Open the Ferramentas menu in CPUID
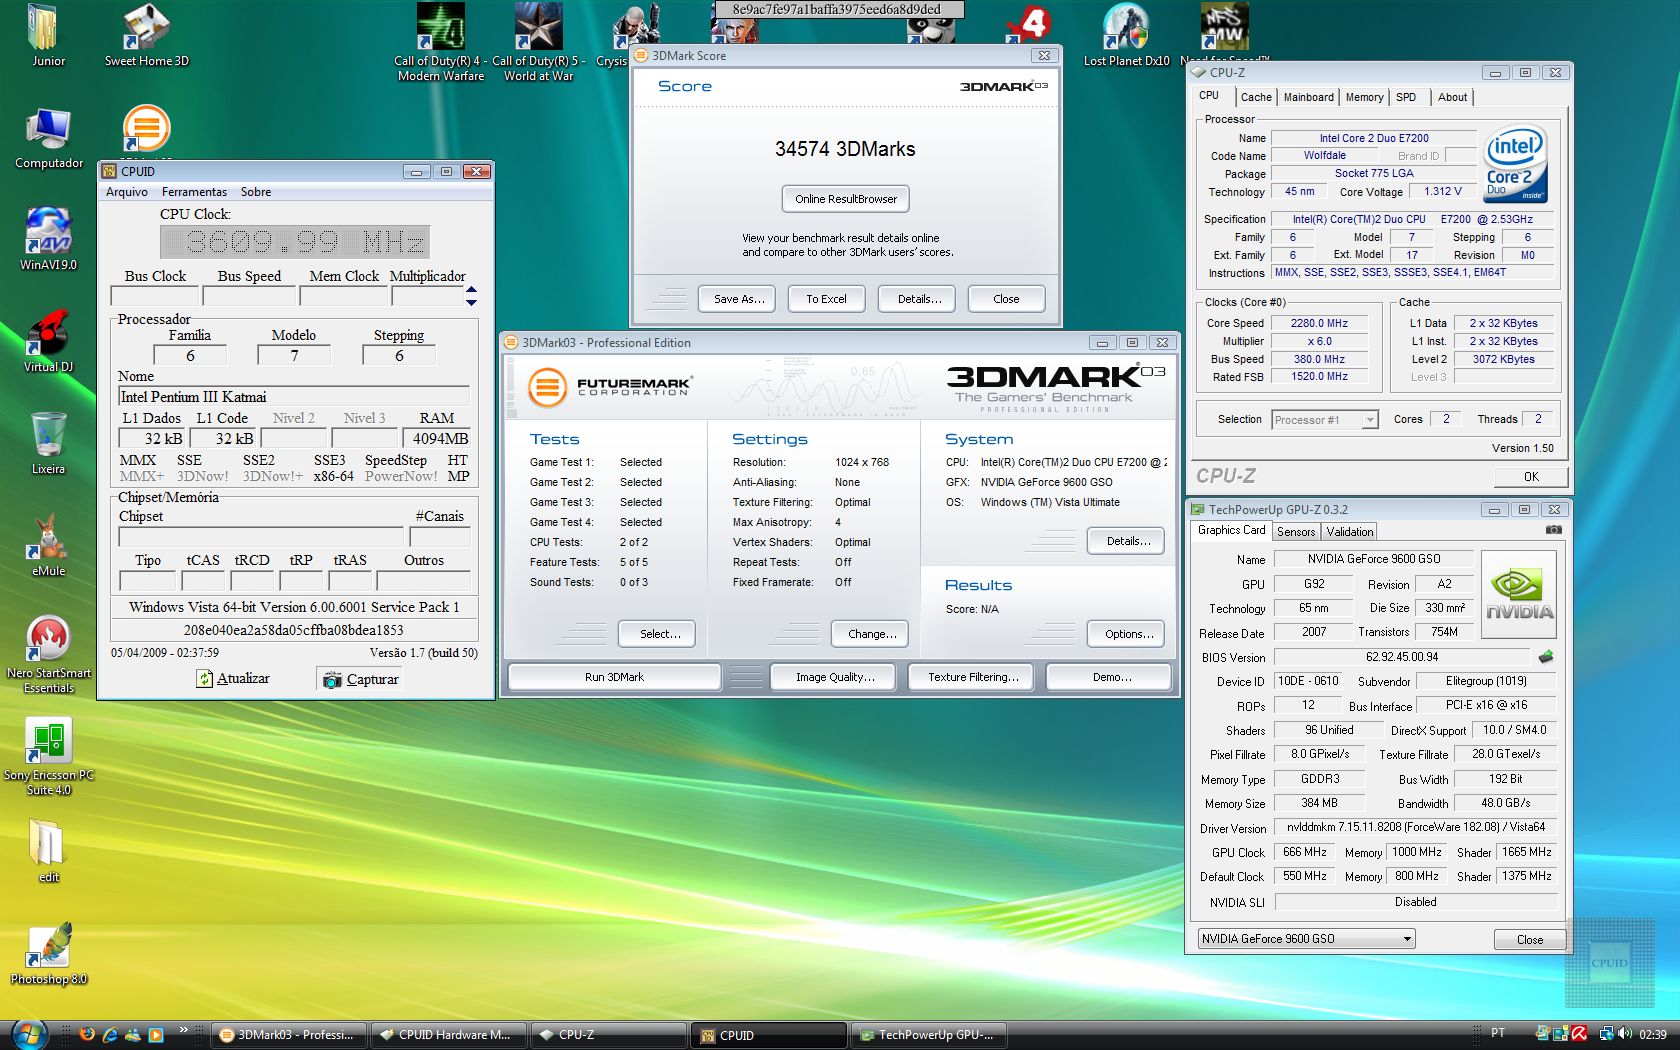The height and width of the screenshot is (1050, 1680). (194, 192)
